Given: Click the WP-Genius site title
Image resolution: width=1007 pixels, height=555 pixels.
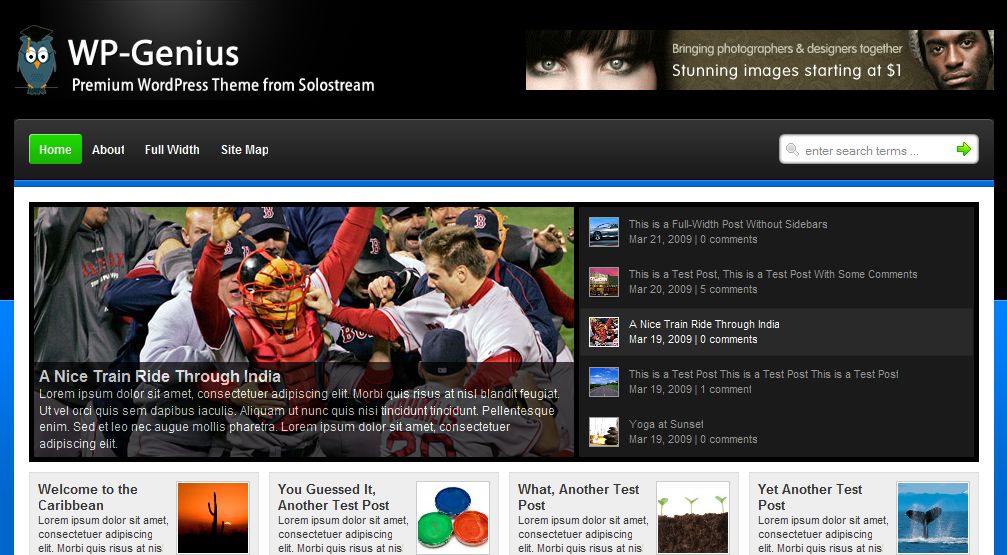Looking at the screenshot, I should tap(153, 53).
